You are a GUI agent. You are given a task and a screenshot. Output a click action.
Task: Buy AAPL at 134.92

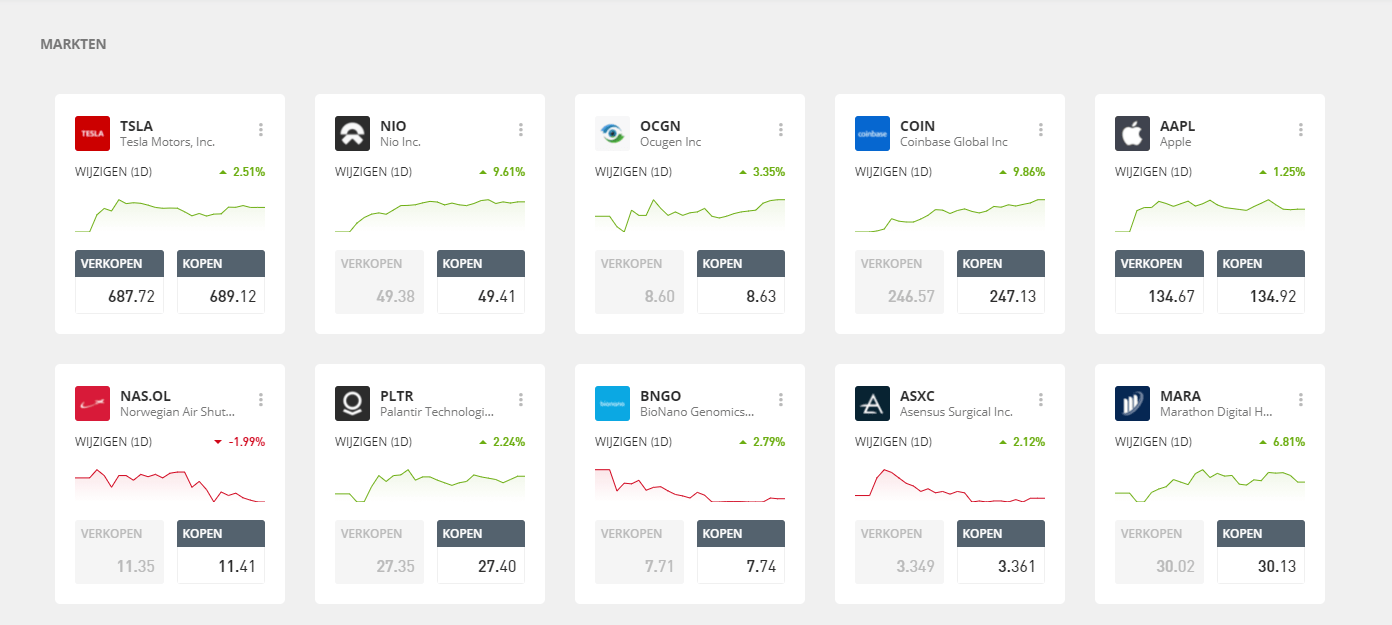pos(1261,282)
